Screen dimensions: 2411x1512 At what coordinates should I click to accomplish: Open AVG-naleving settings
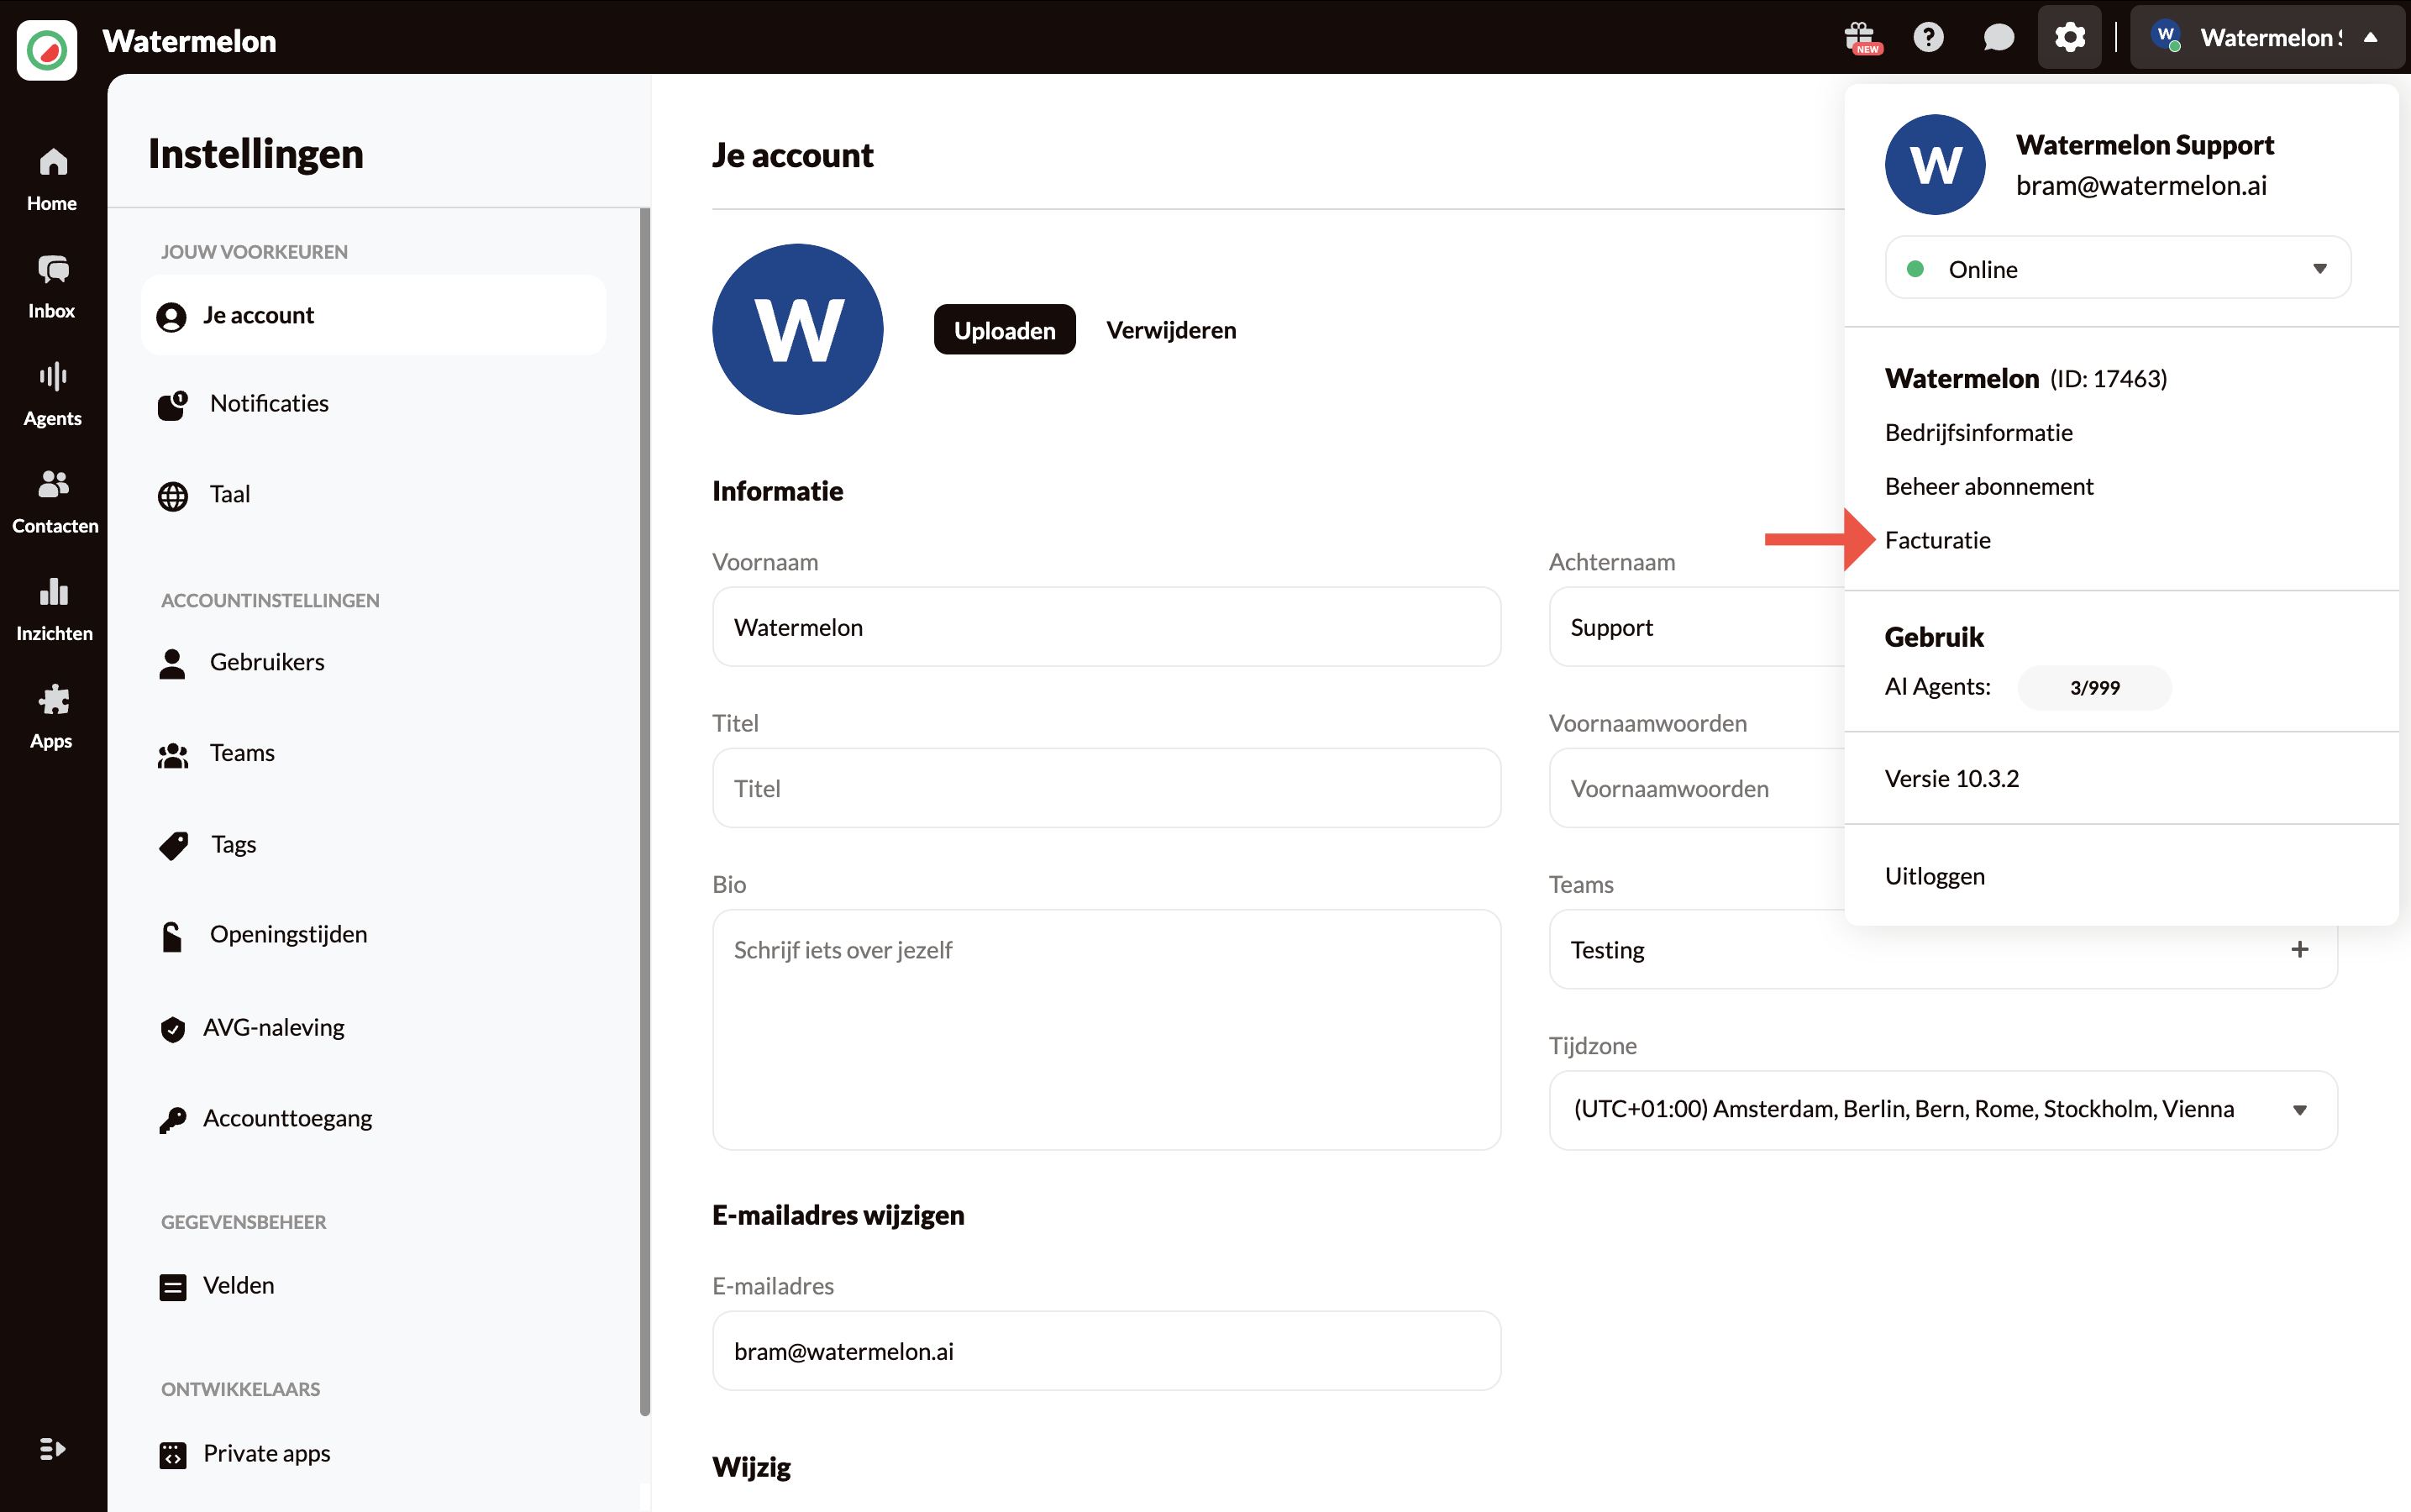click(x=374, y=1027)
